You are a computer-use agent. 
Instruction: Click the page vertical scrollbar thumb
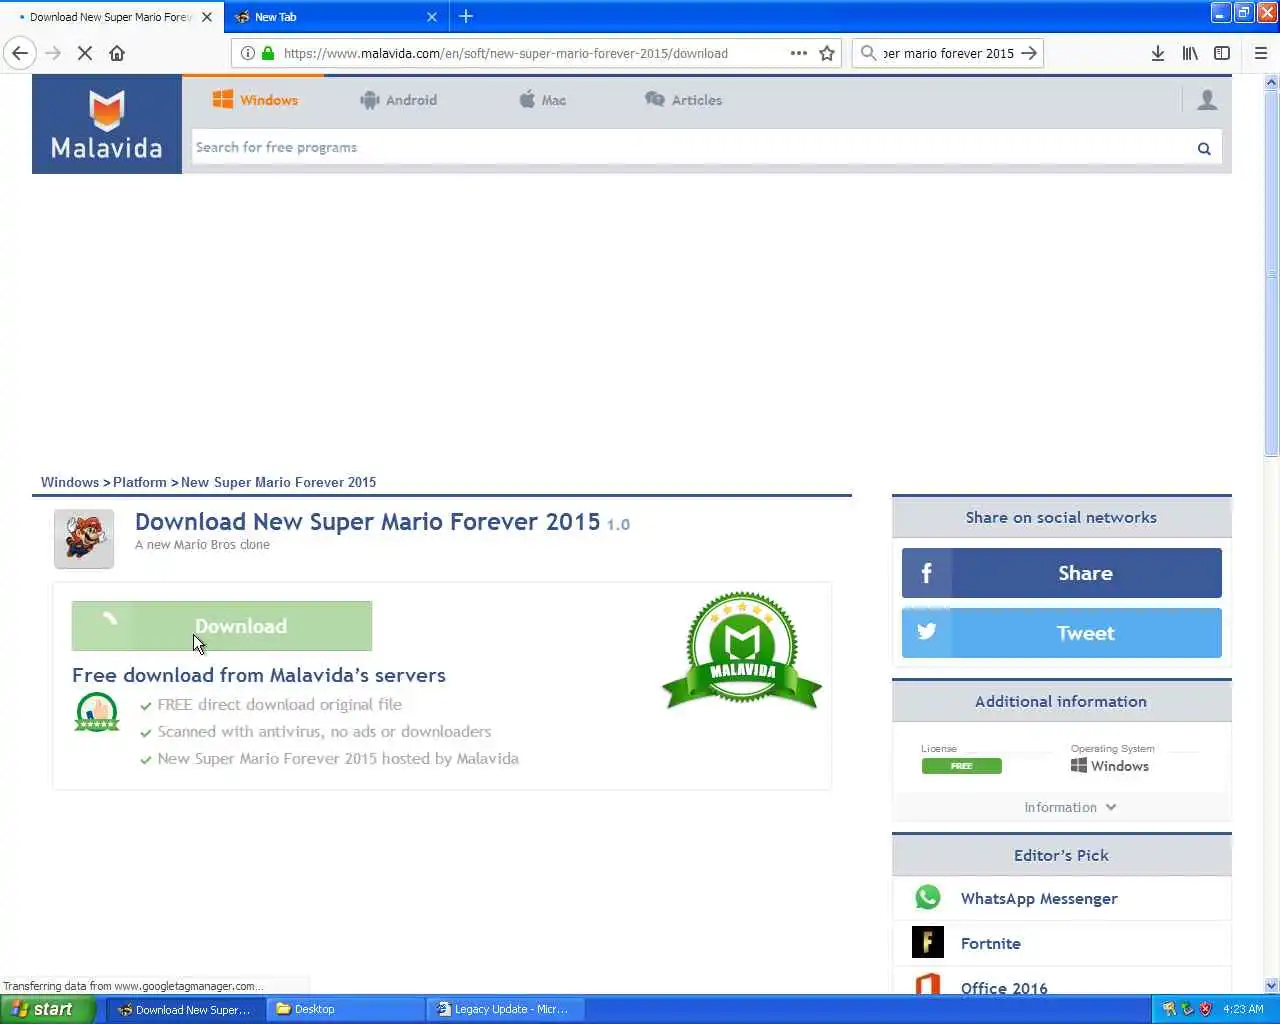pos(1272,275)
